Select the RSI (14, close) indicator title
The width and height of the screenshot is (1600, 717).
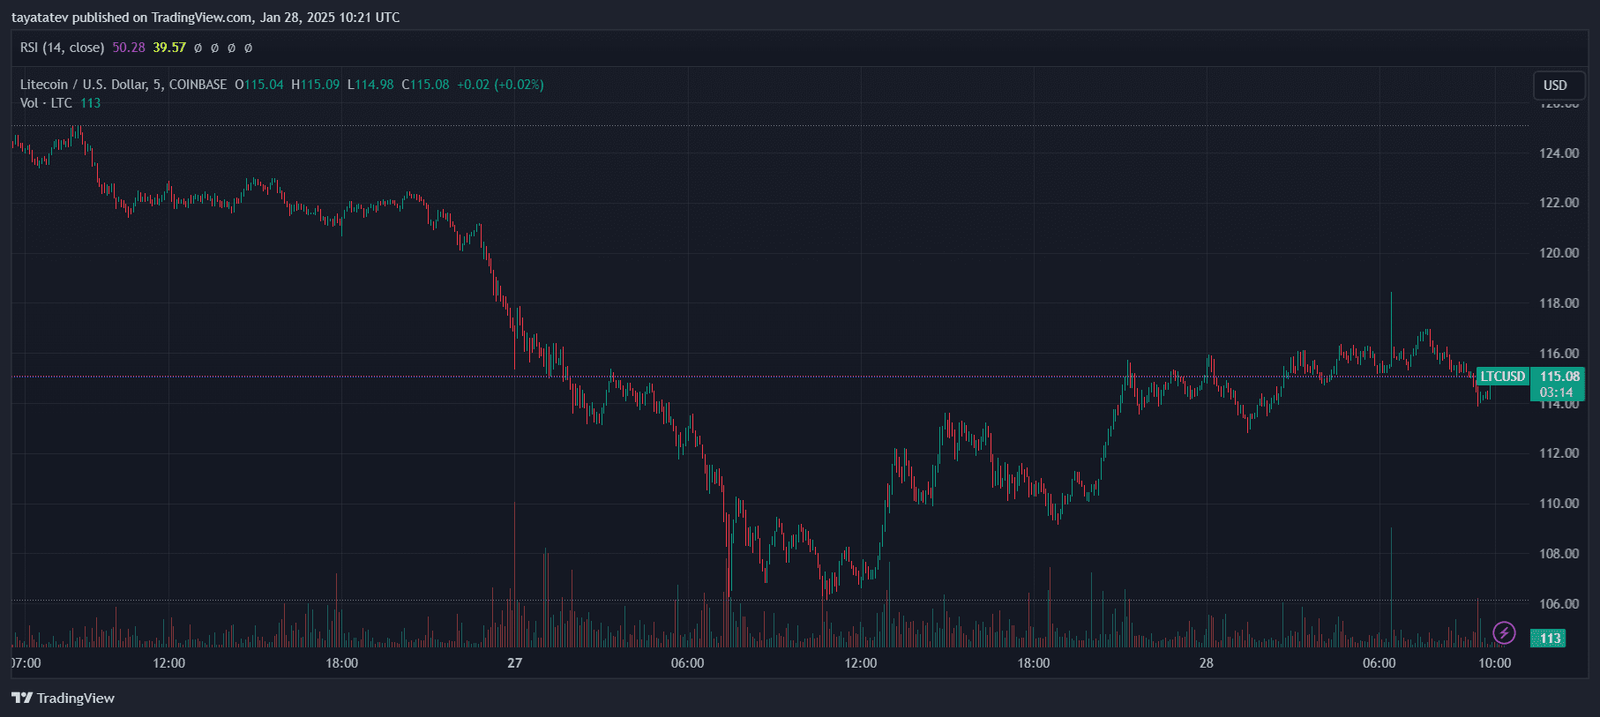pos(62,47)
